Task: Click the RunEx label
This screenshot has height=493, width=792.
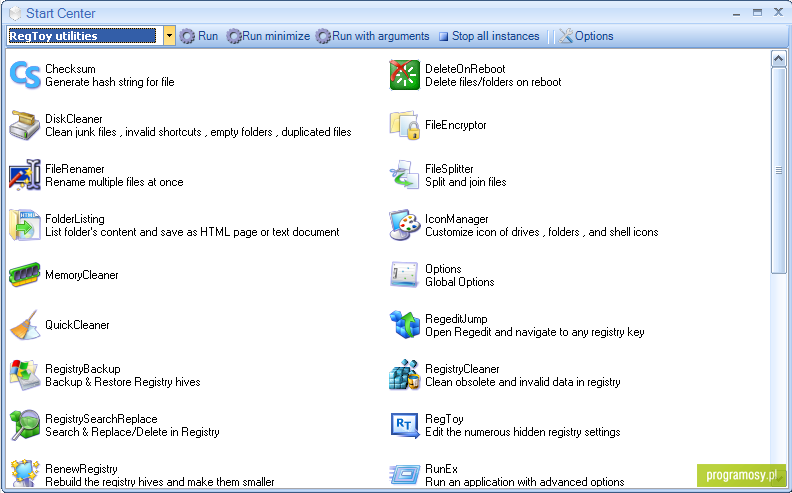Action: click(x=441, y=469)
